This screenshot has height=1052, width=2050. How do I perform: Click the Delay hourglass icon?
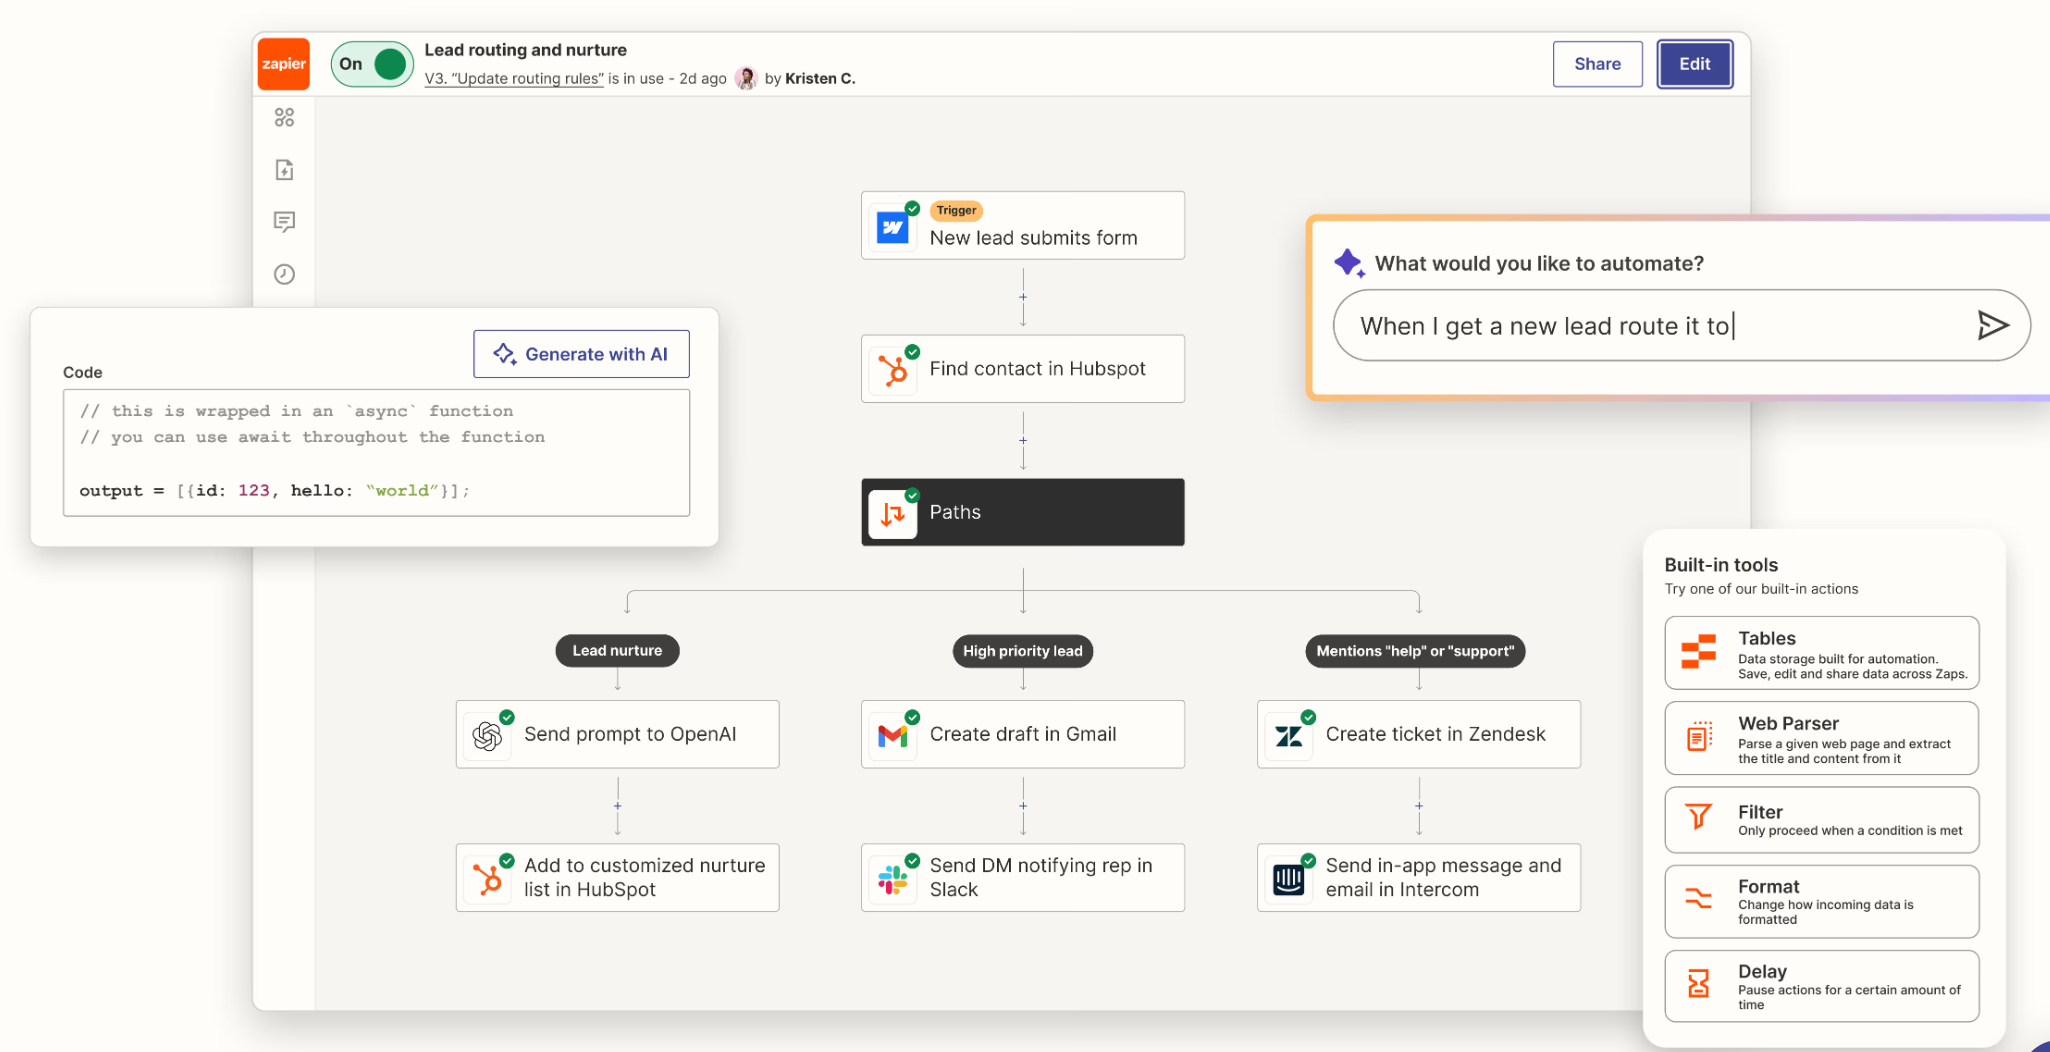(1698, 984)
